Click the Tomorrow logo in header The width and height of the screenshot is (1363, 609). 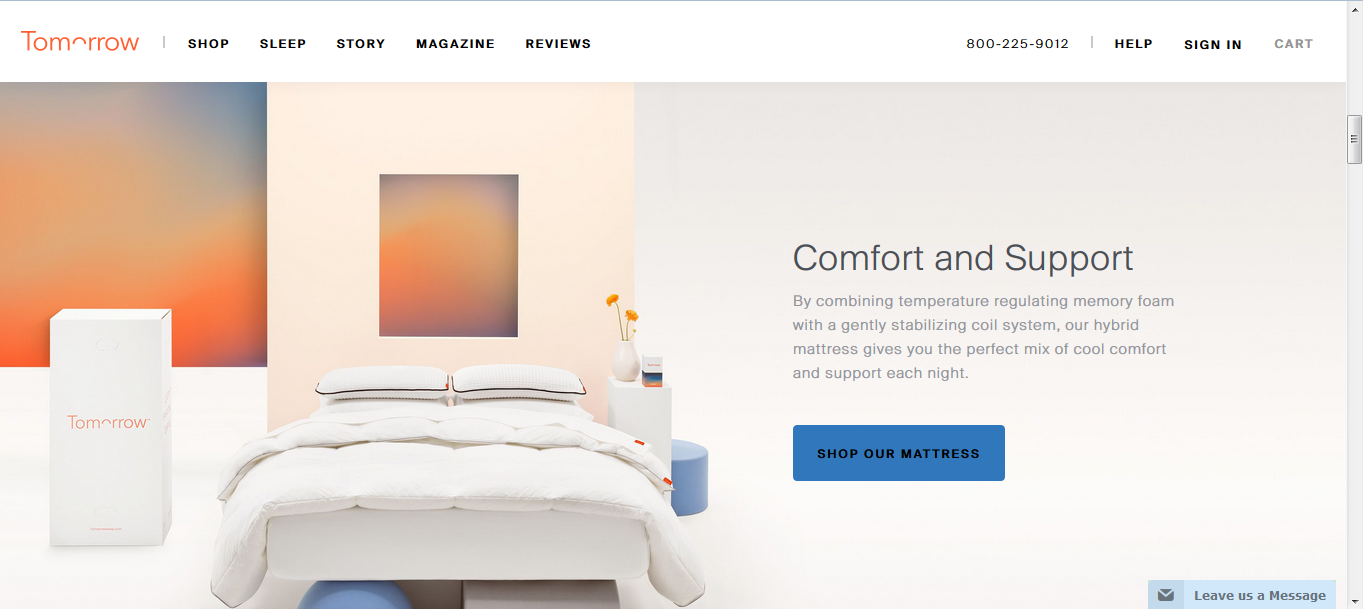pos(80,42)
